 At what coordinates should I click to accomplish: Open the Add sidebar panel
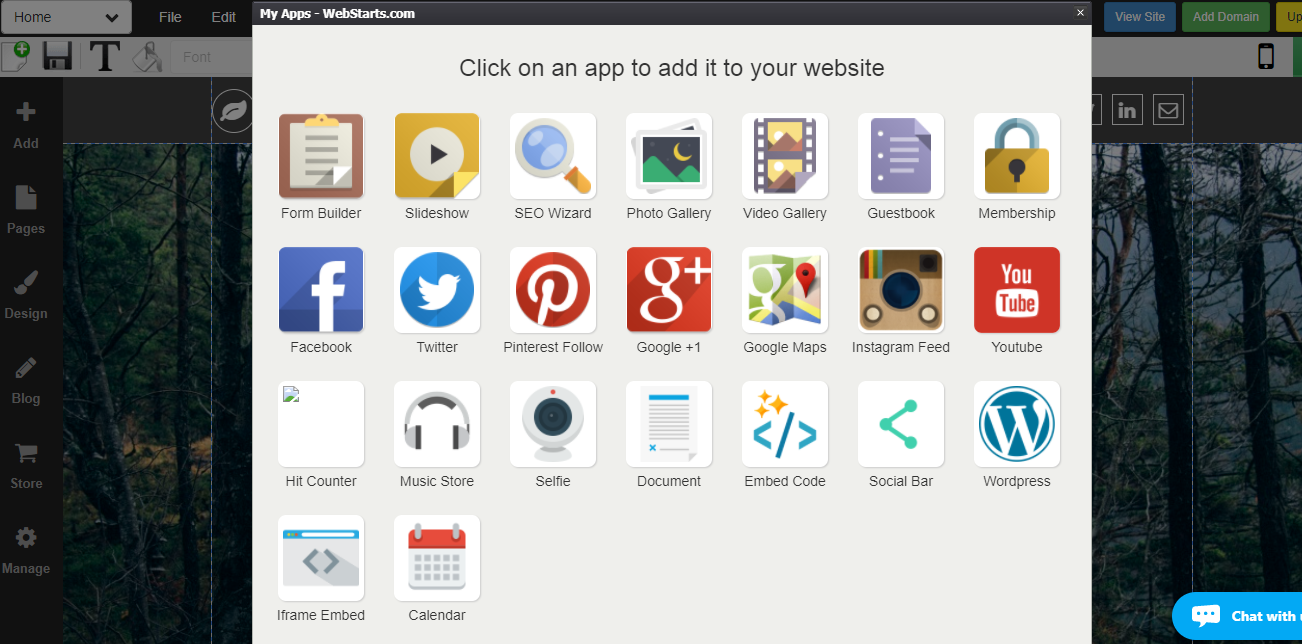coord(26,126)
